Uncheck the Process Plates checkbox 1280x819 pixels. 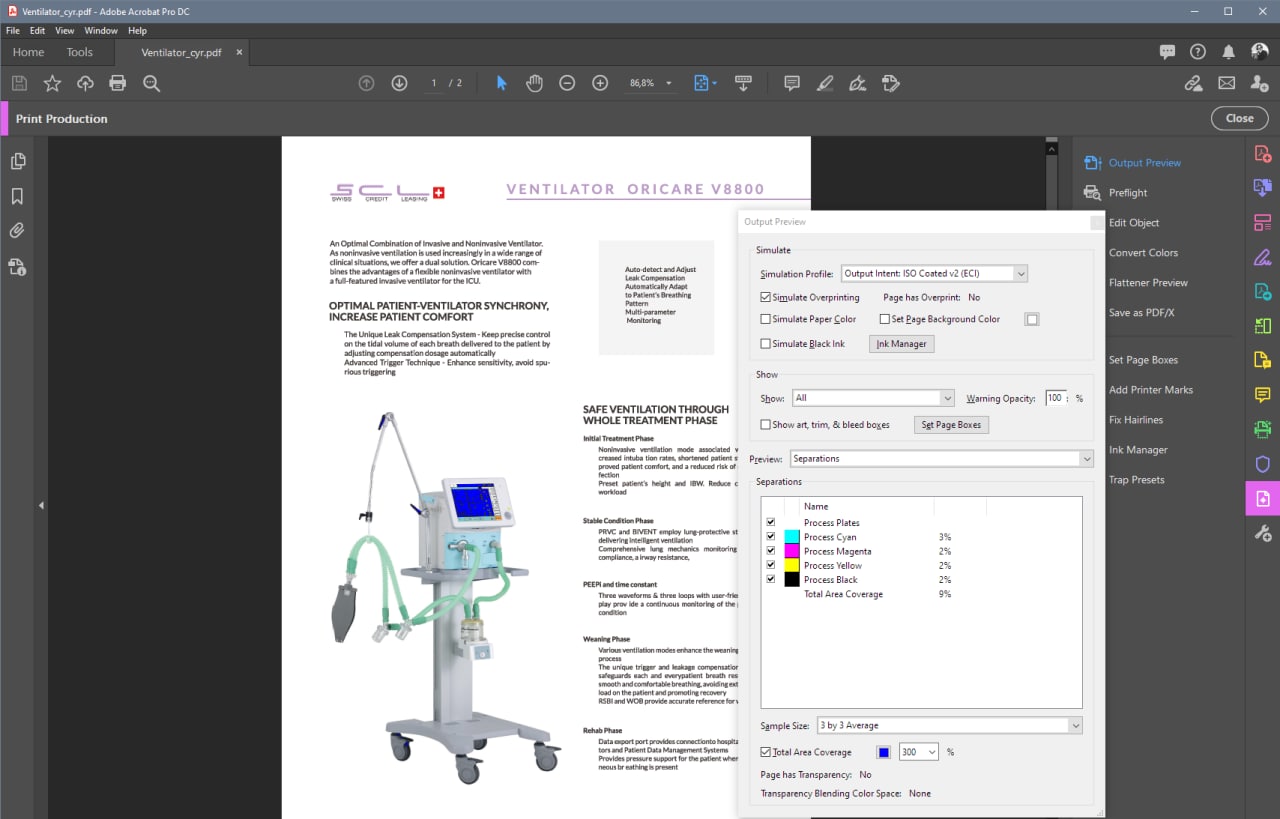click(770, 523)
